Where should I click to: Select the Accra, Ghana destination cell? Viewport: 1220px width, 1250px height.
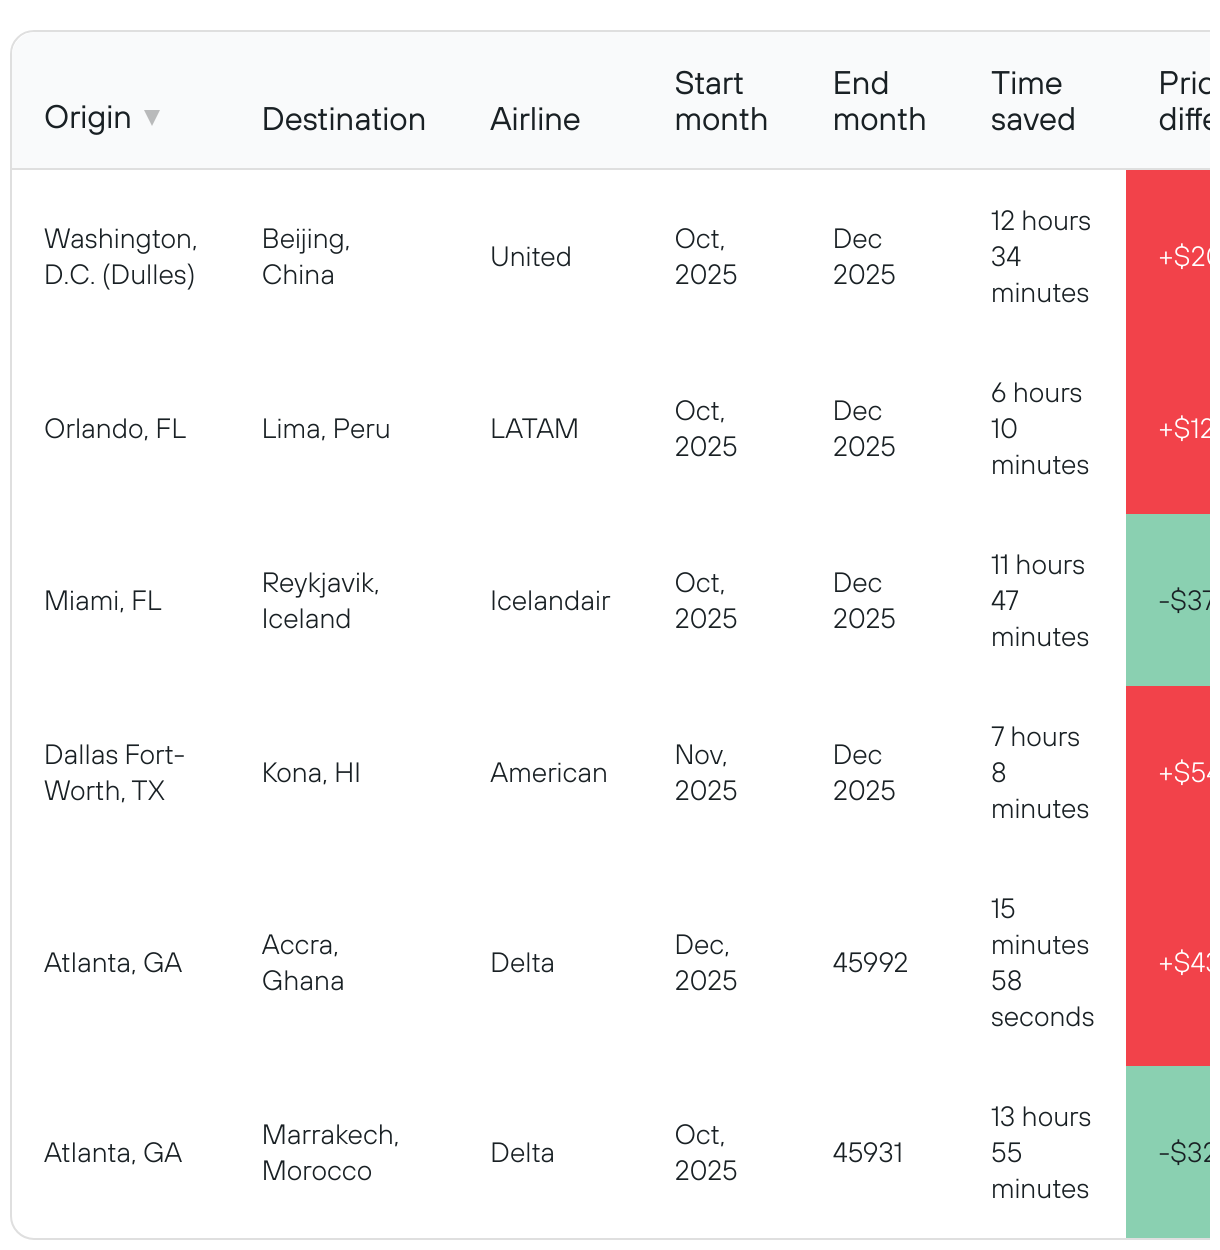point(303,963)
